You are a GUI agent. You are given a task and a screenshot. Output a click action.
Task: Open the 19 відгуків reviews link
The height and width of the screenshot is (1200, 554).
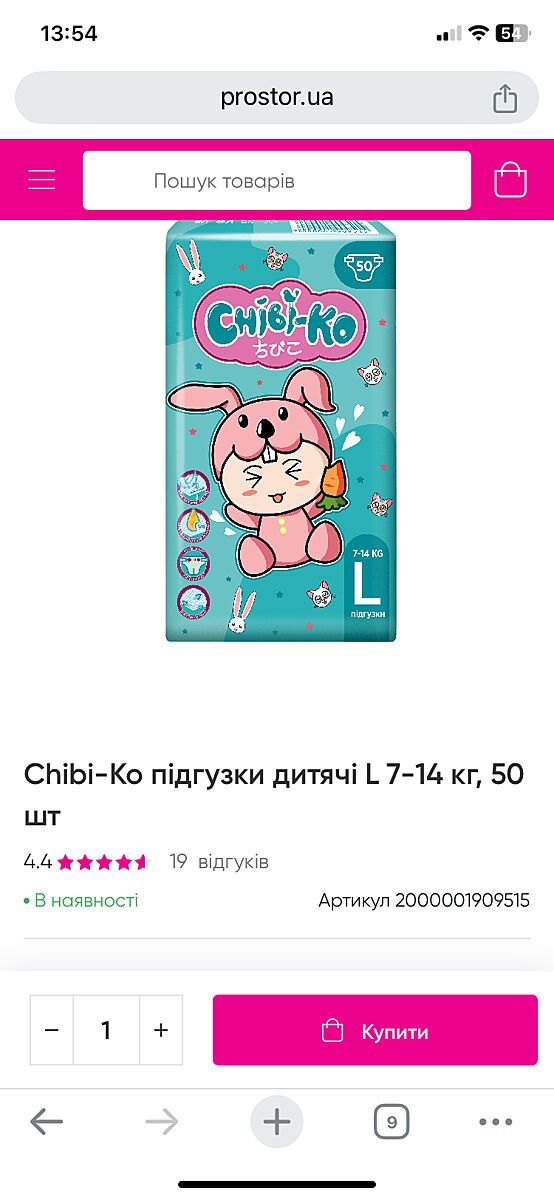[x=219, y=861]
